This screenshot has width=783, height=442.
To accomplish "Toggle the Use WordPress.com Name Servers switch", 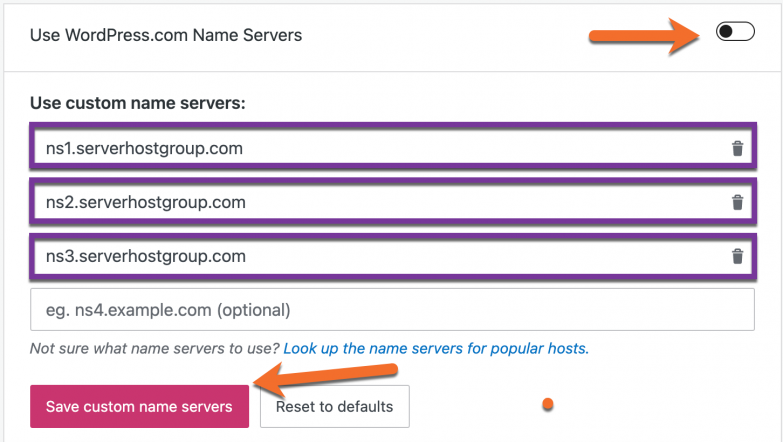I will pos(735,33).
